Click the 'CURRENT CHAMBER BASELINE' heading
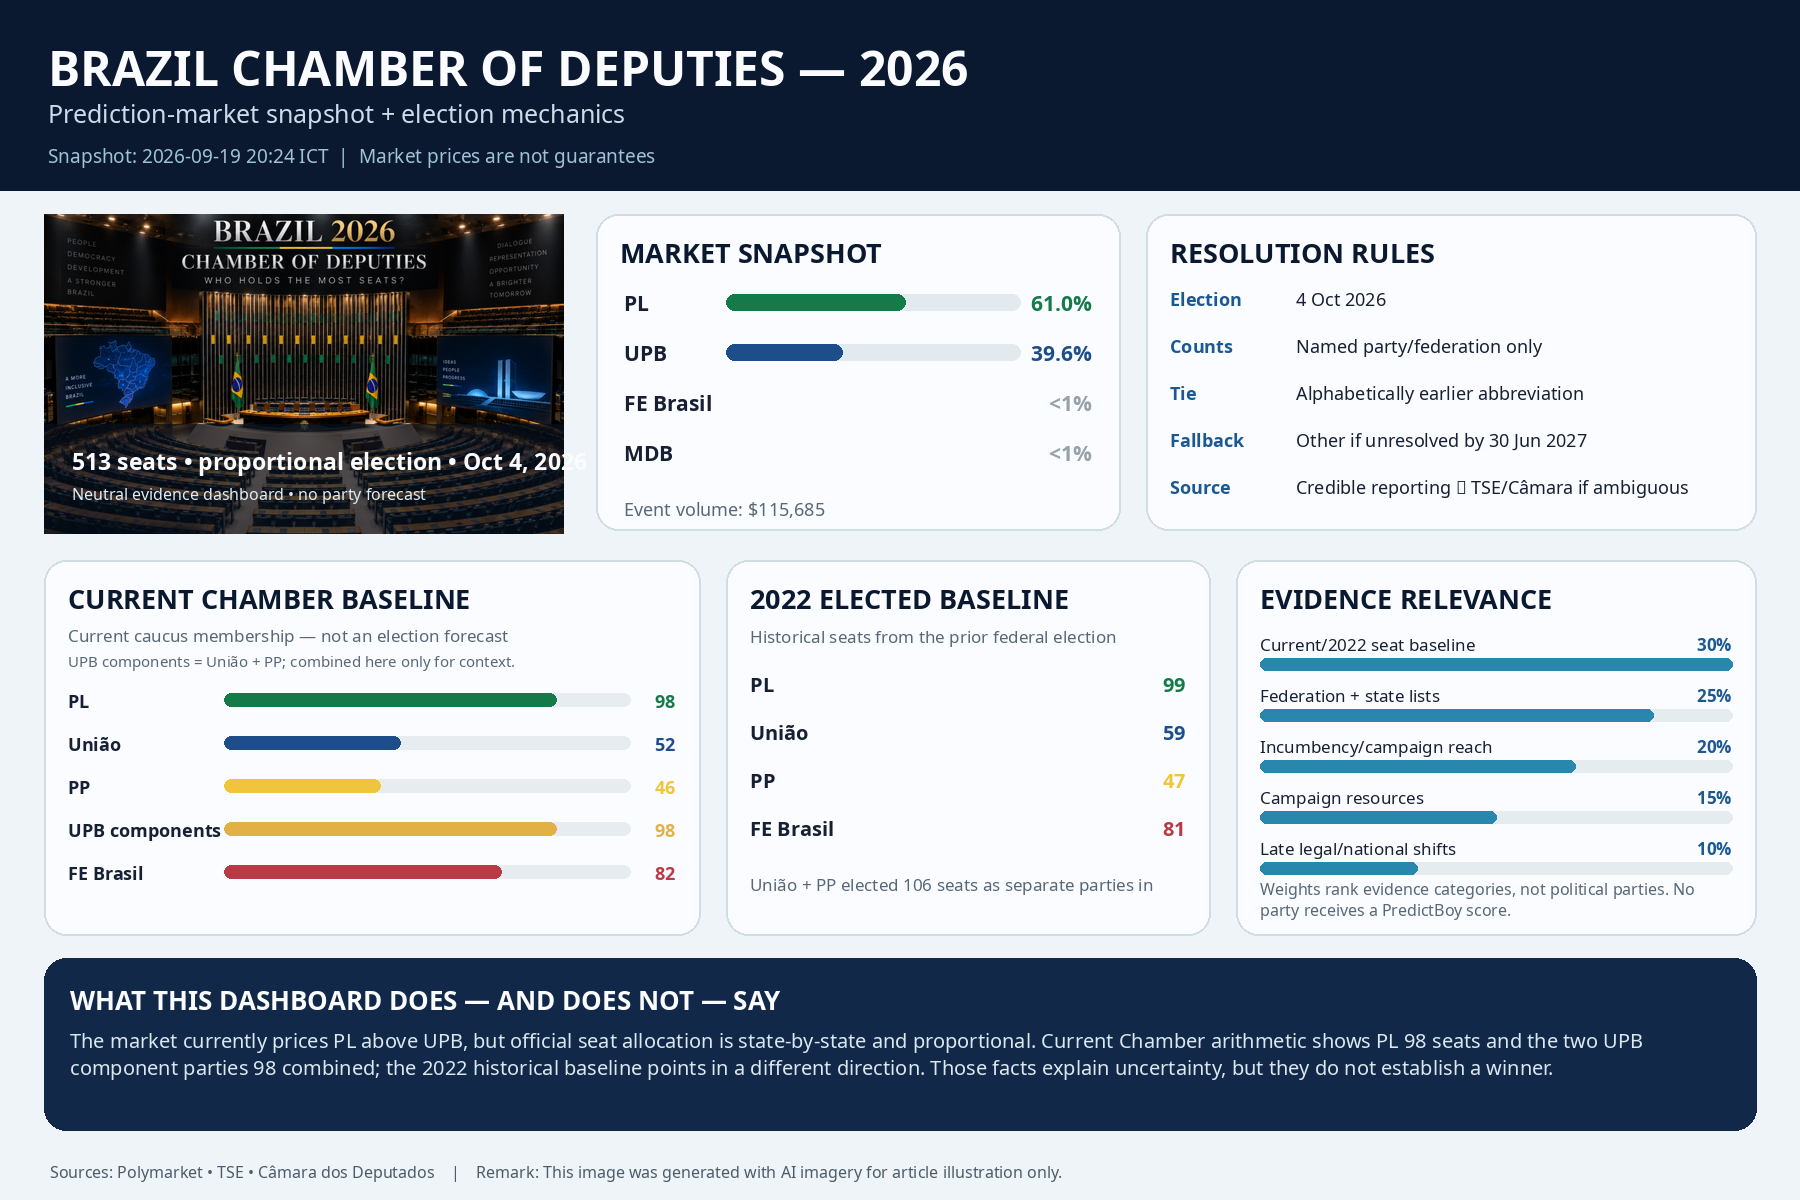This screenshot has height=1200, width=1800. click(x=269, y=600)
